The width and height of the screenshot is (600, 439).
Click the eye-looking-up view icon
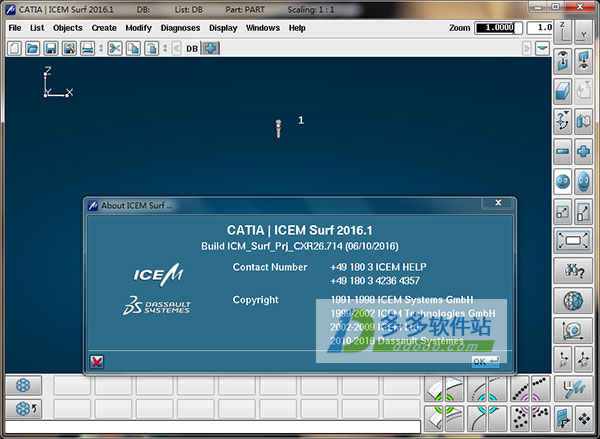tap(584, 61)
